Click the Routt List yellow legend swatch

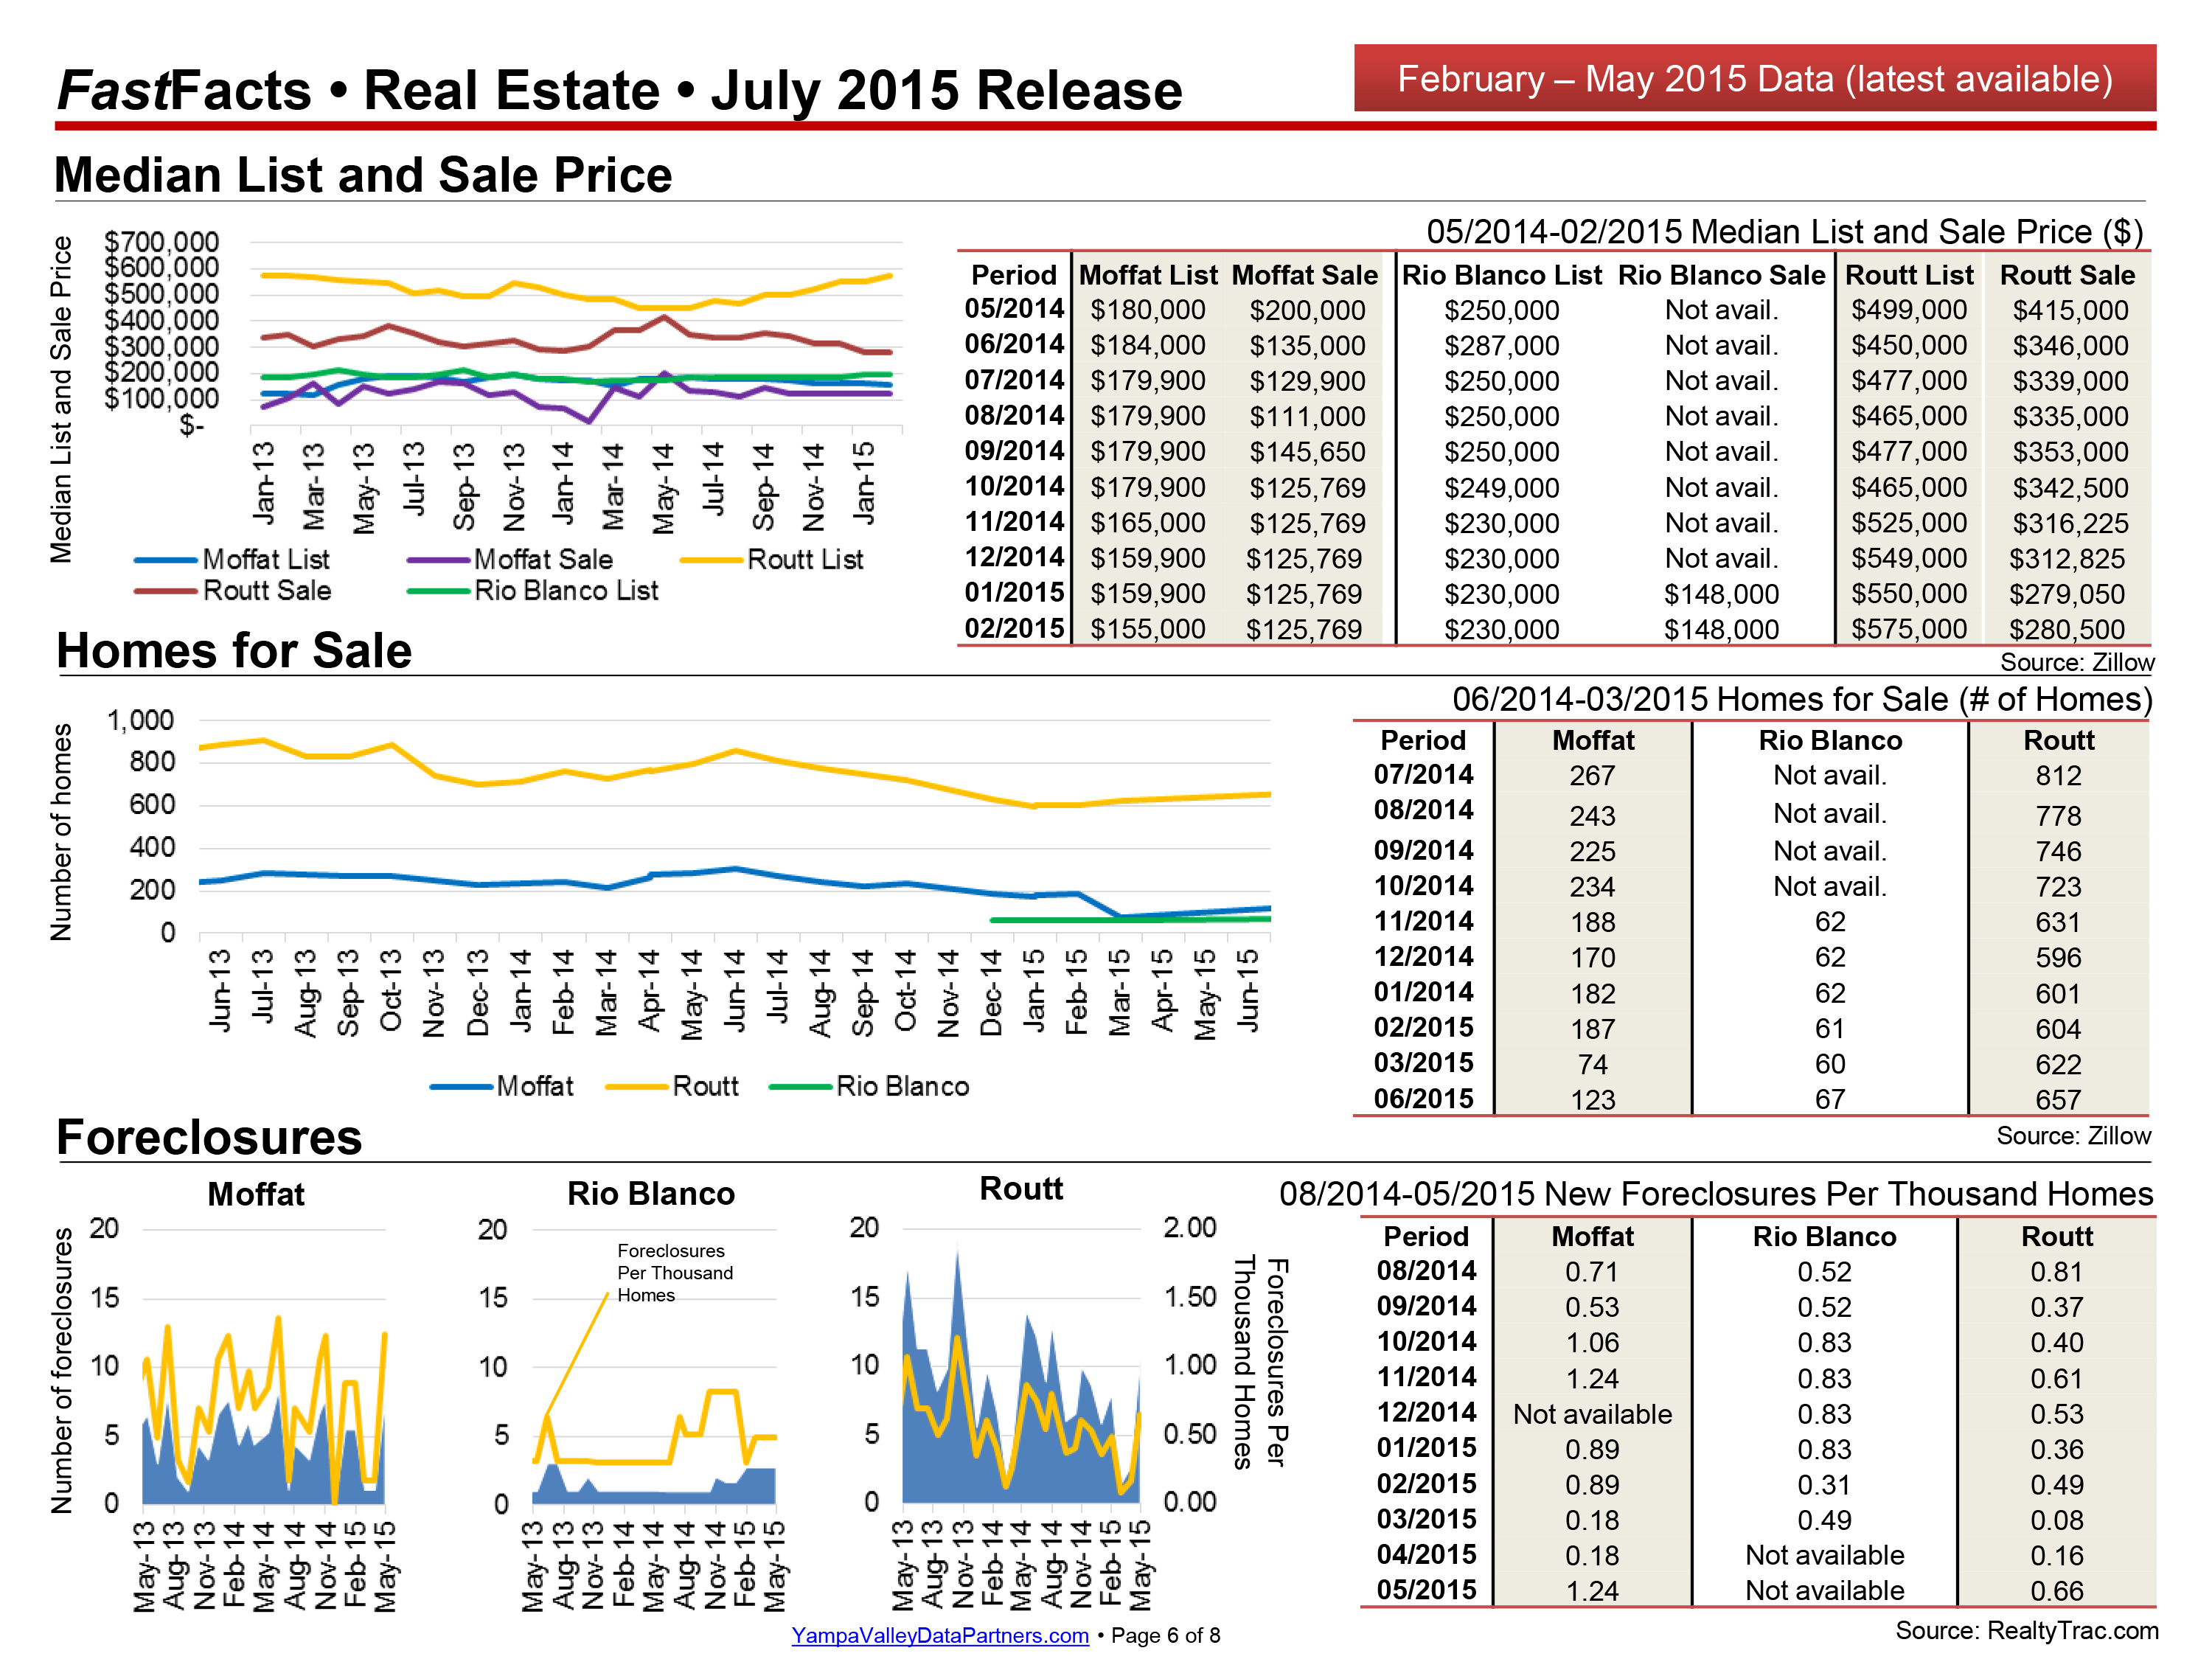[711, 560]
